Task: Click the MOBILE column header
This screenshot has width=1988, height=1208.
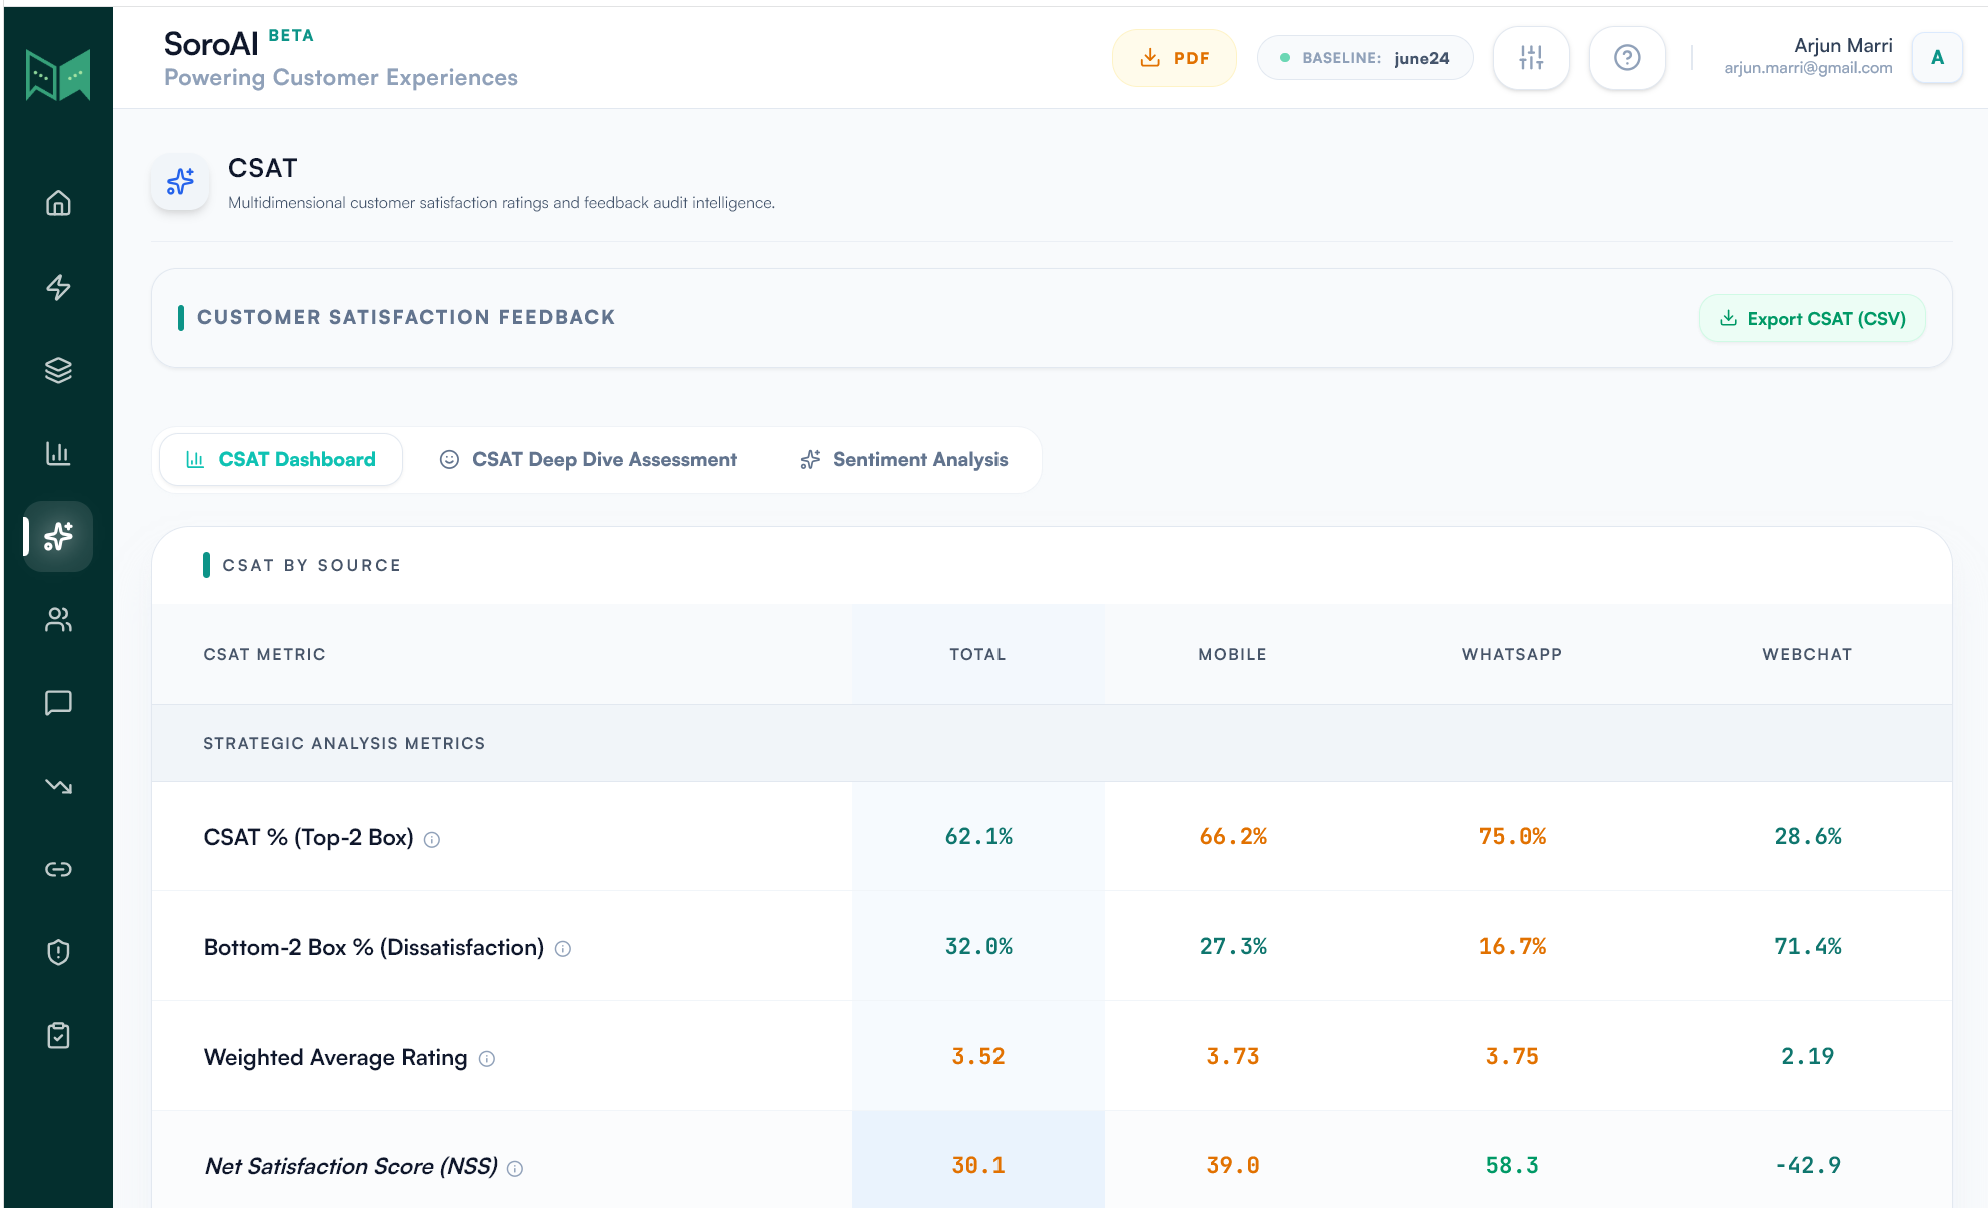Action: coord(1233,655)
